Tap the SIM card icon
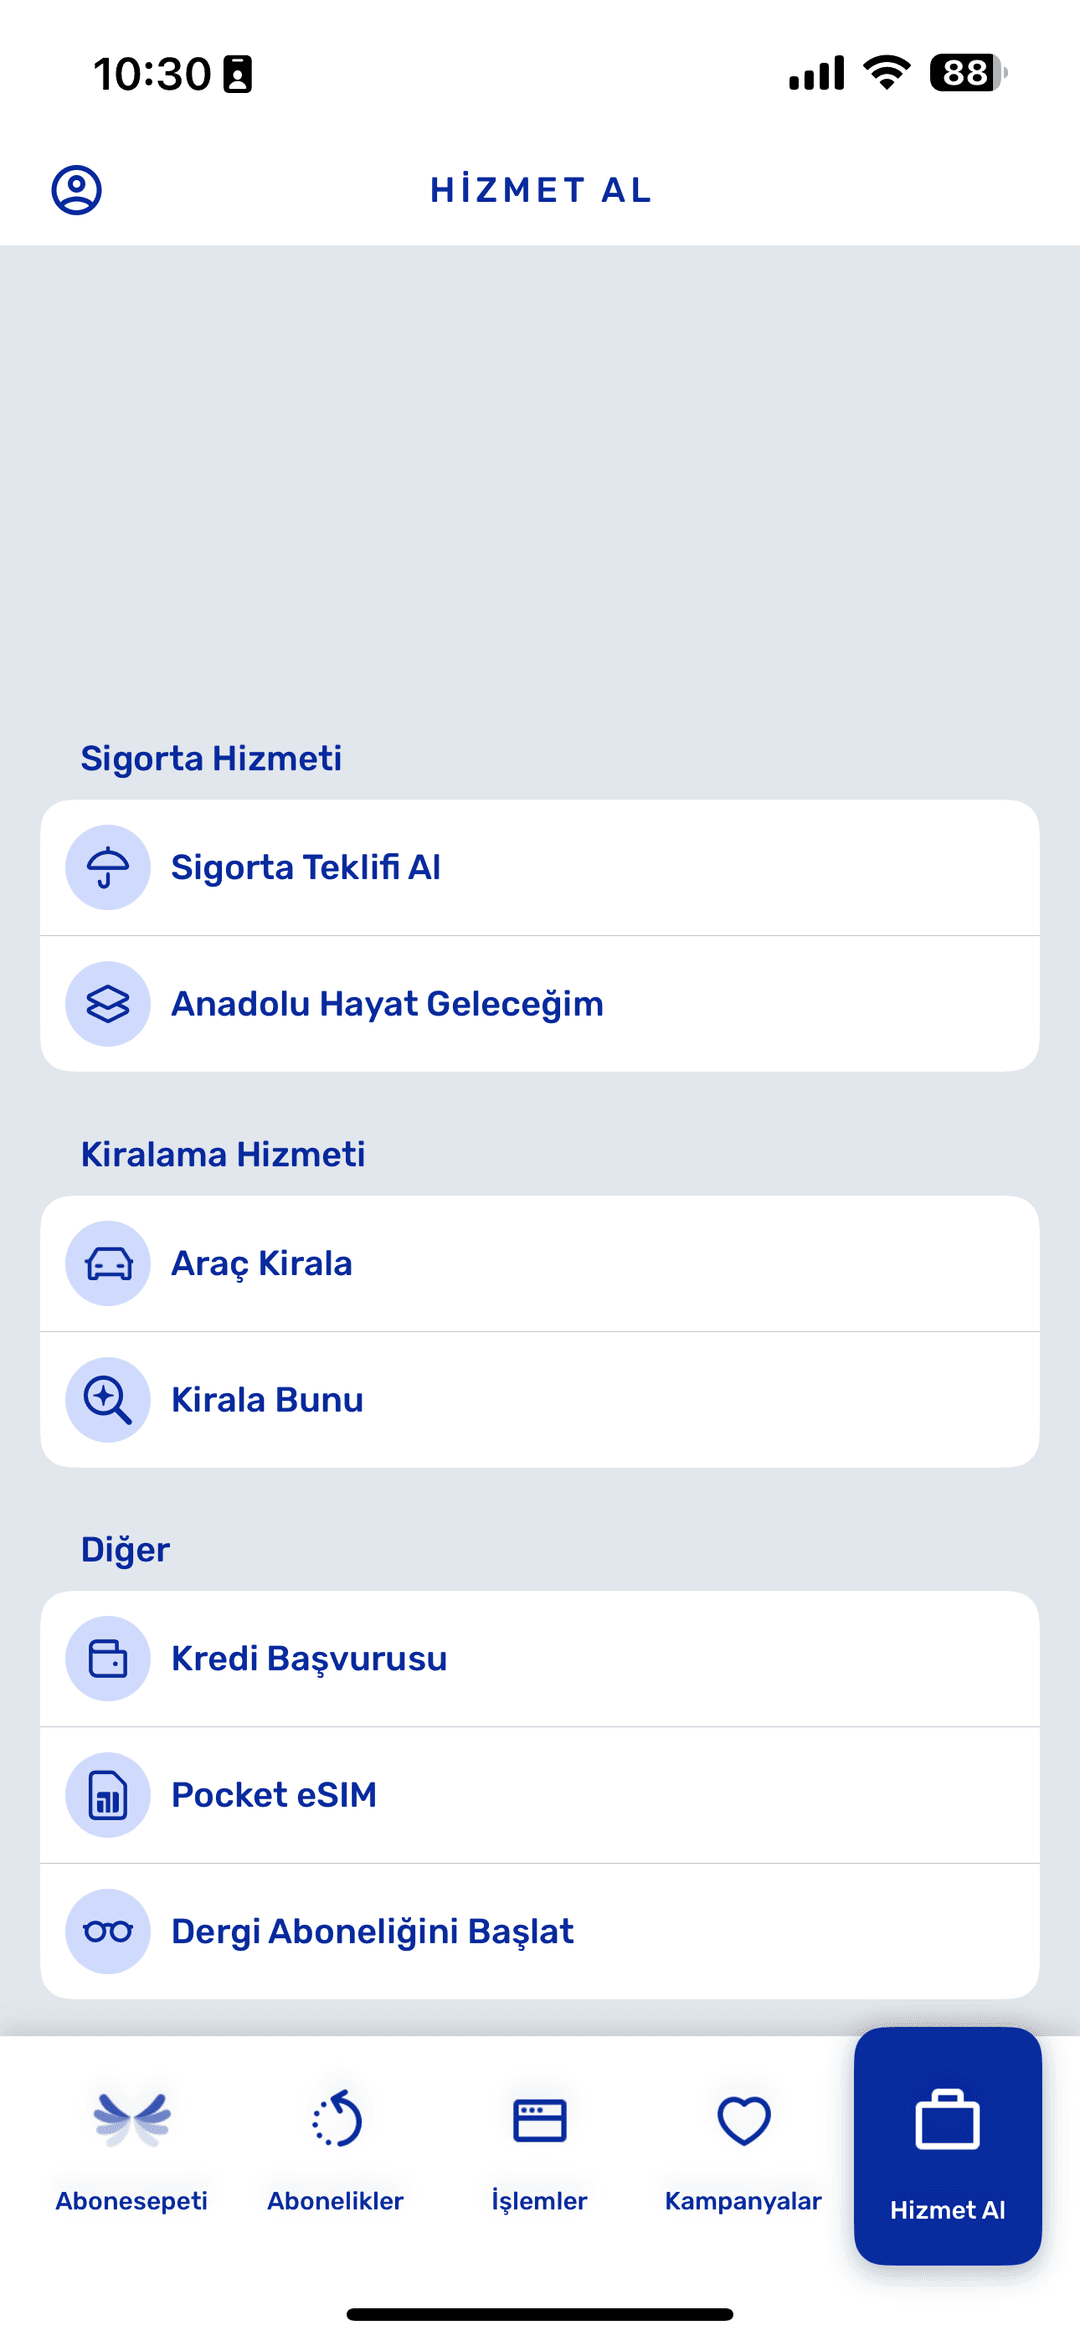Viewport: 1080px width, 2341px height. point(108,1795)
